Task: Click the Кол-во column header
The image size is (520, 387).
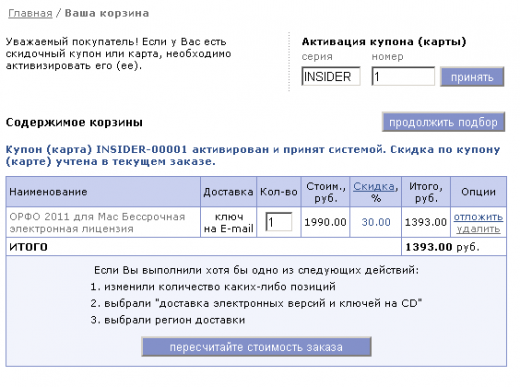Action: point(279,192)
